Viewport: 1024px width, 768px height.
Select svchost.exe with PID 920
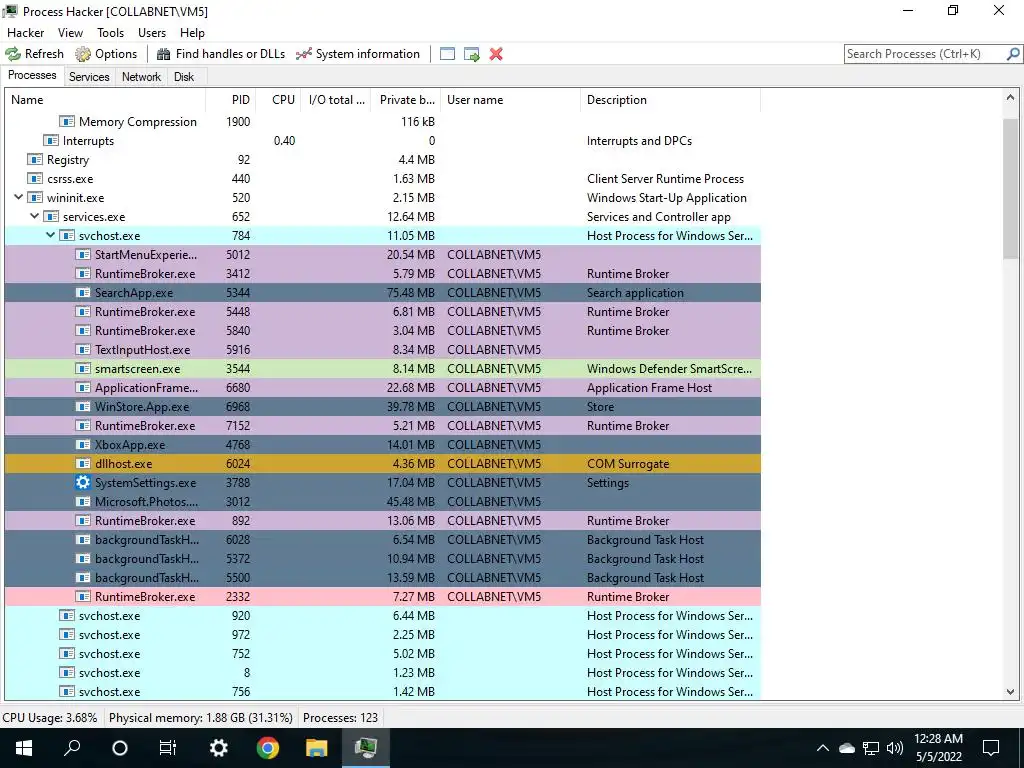pyautogui.click(x=383, y=615)
